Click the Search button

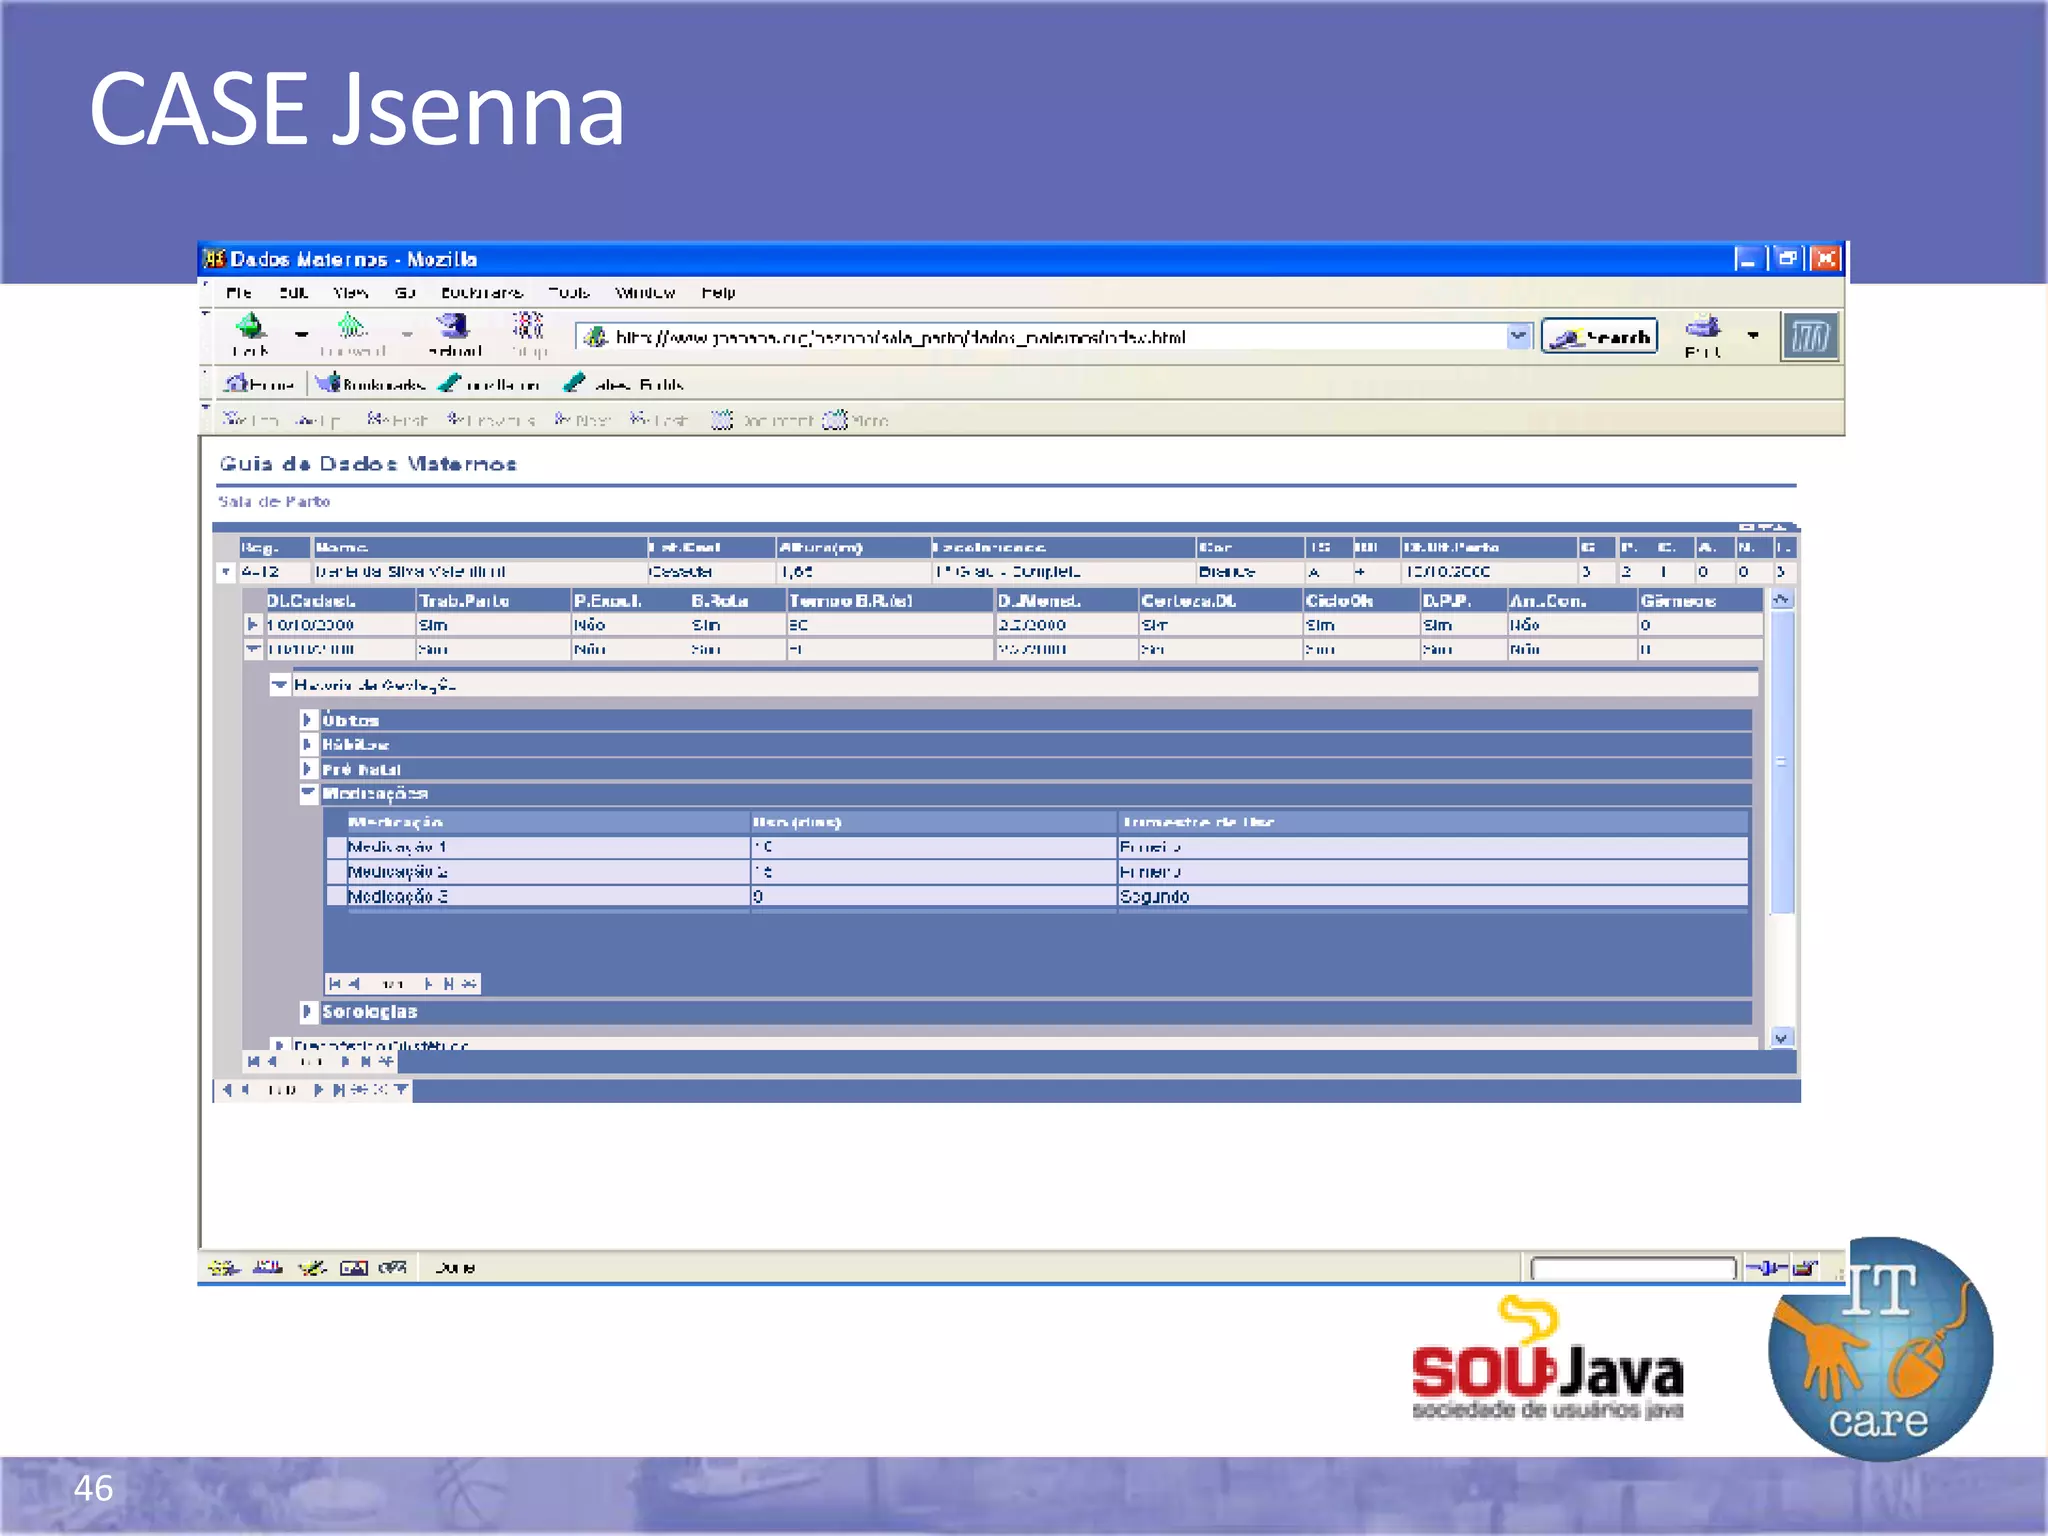tap(1599, 337)
